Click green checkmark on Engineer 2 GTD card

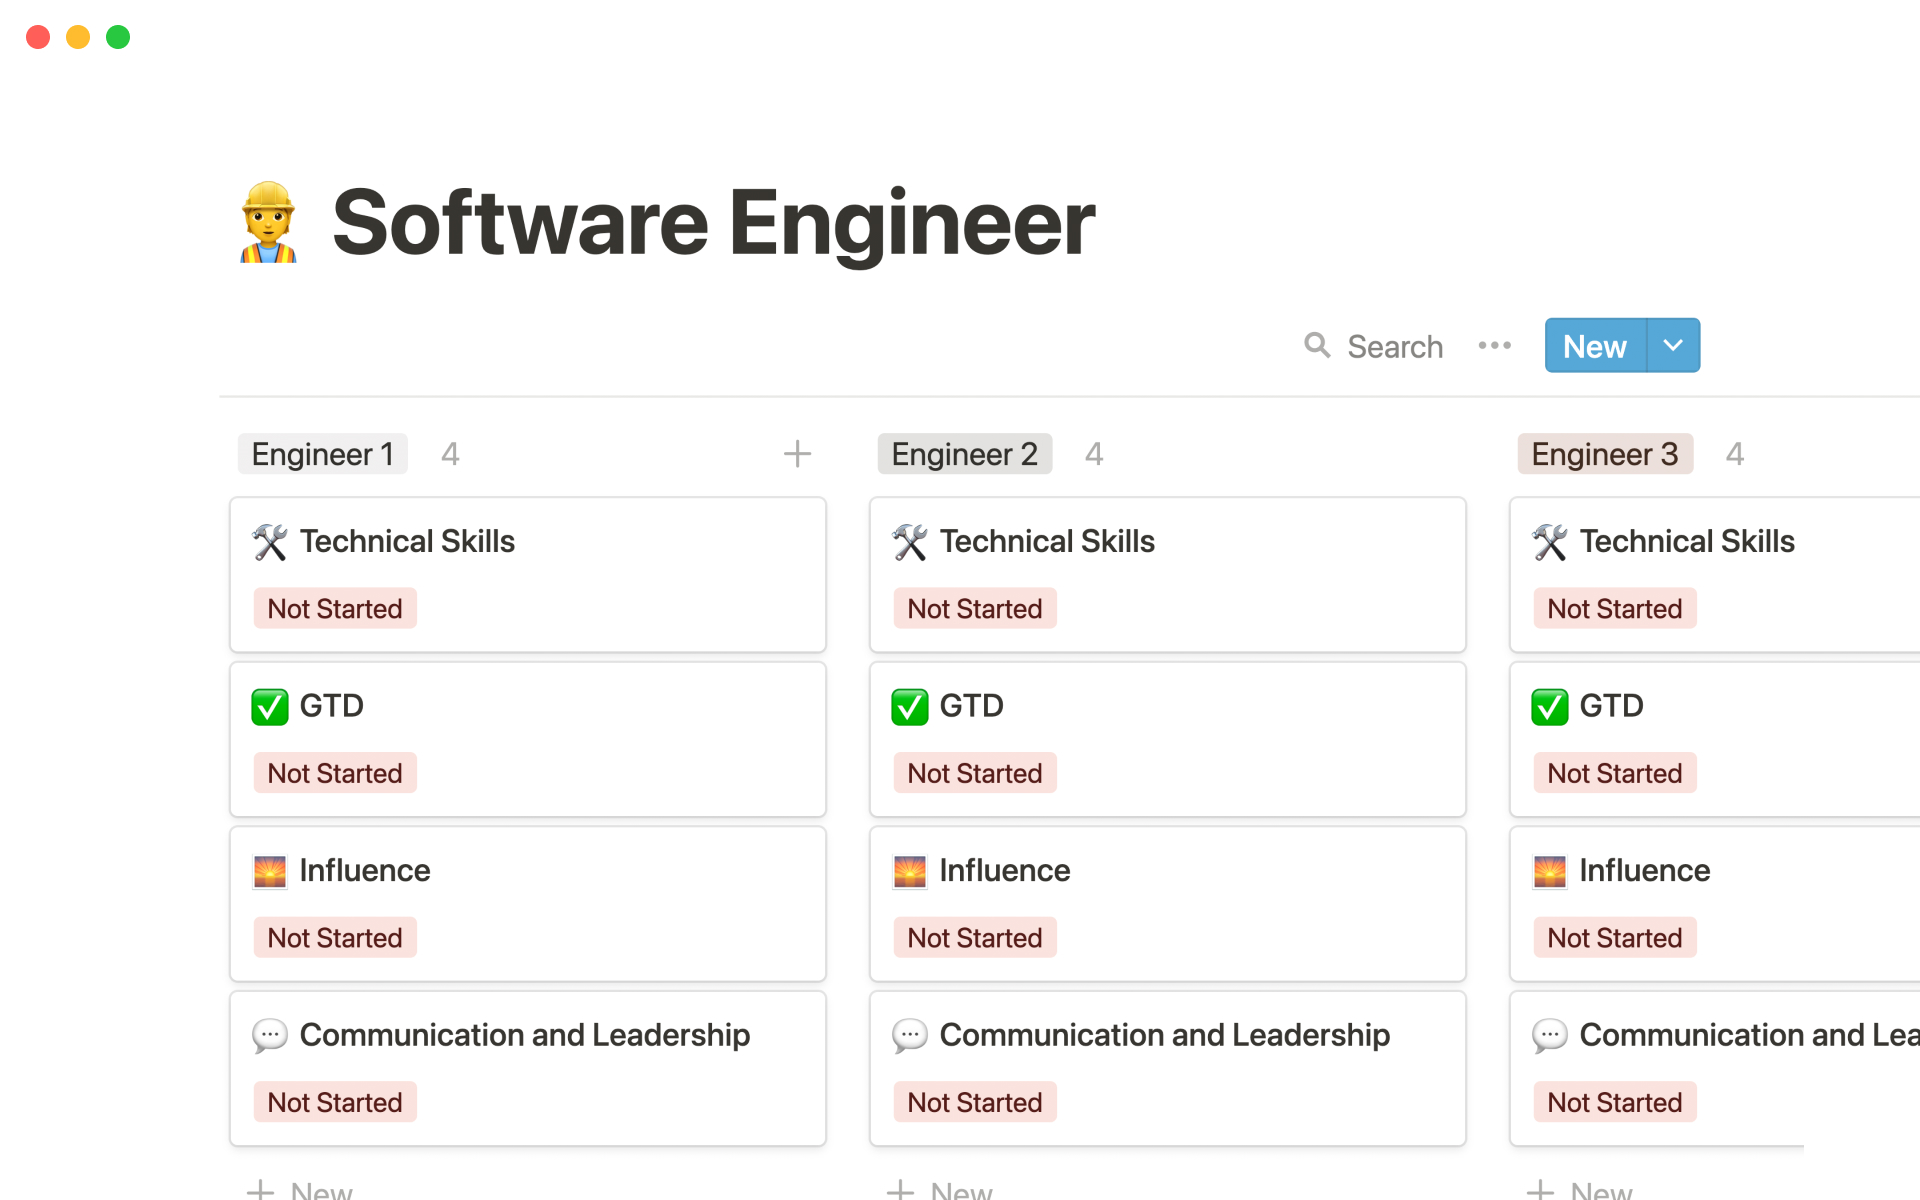tap(910, 706)
